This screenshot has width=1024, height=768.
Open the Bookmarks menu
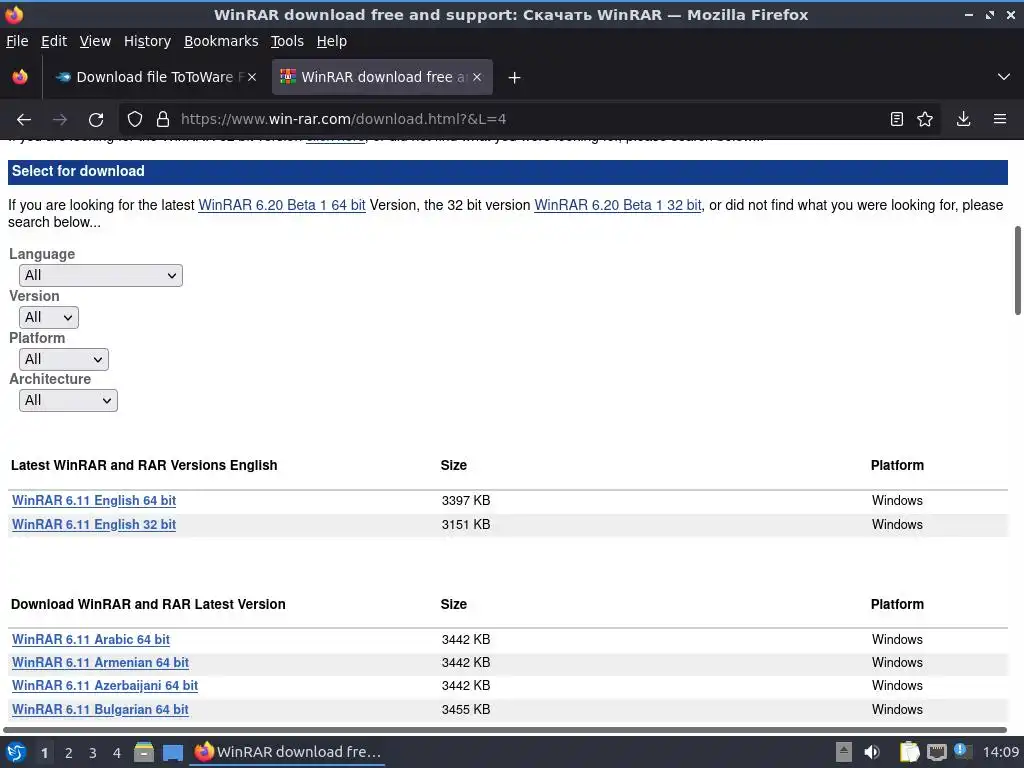coord(221,41)
